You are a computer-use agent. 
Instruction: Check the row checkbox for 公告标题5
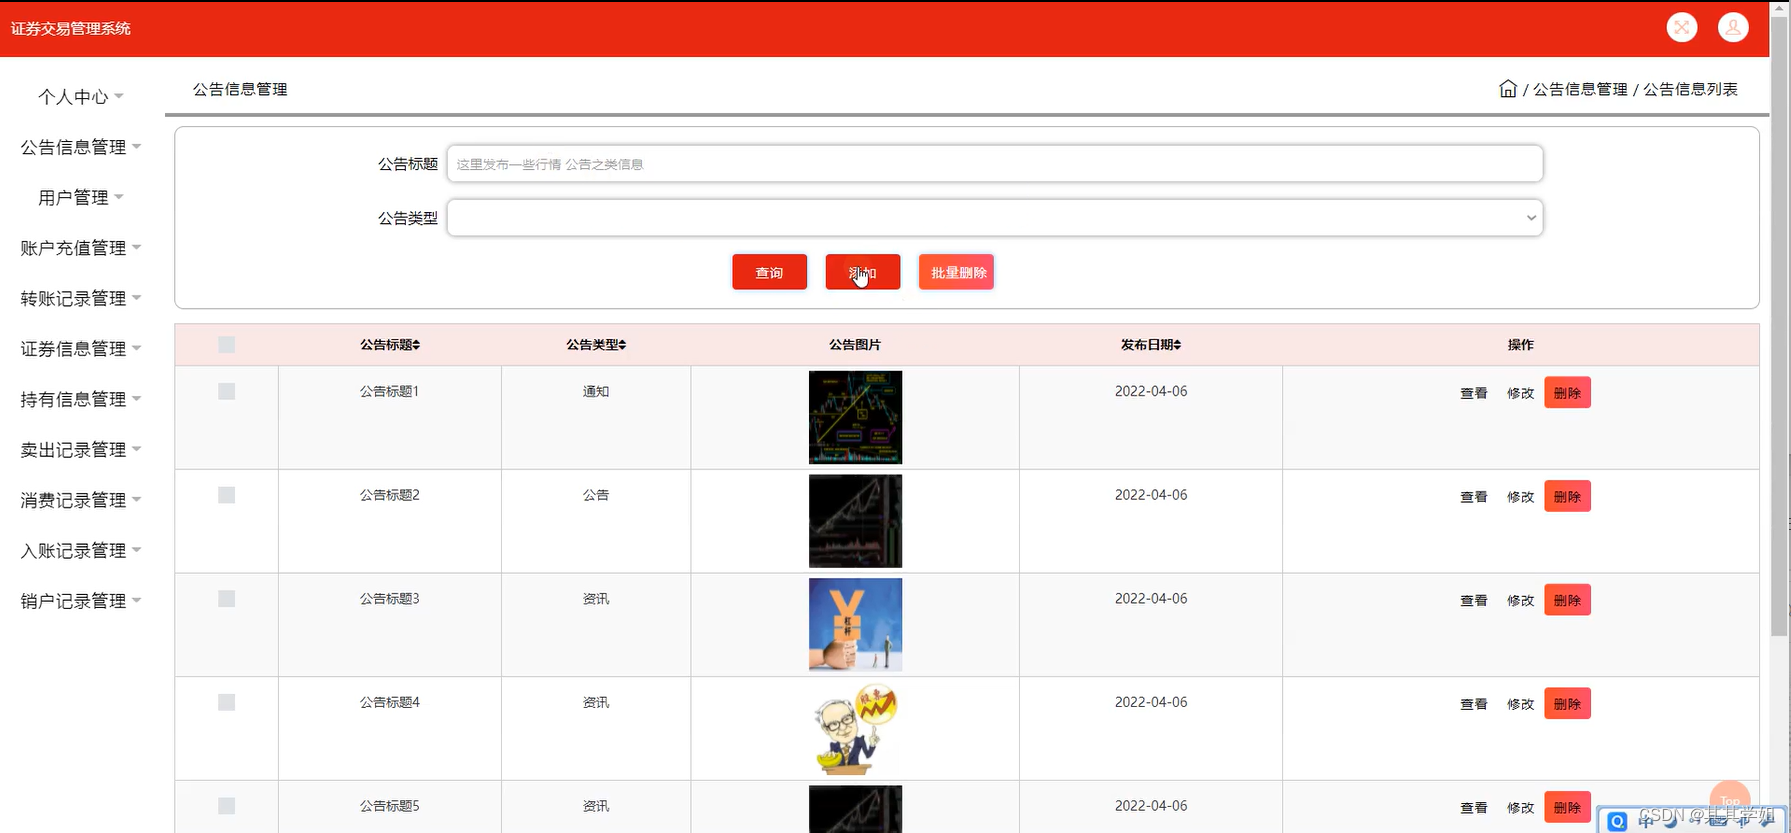pos(227,806)
